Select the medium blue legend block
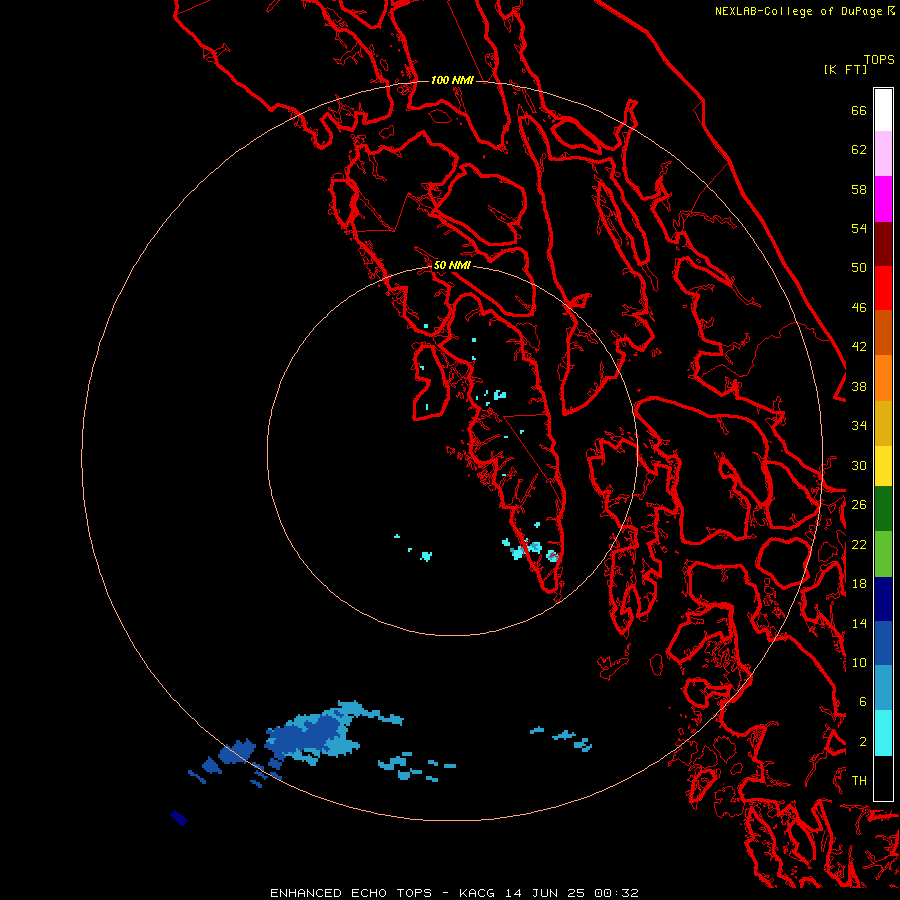Image resolution: width=900 pixels, height=900 pixels. point(883,643)
